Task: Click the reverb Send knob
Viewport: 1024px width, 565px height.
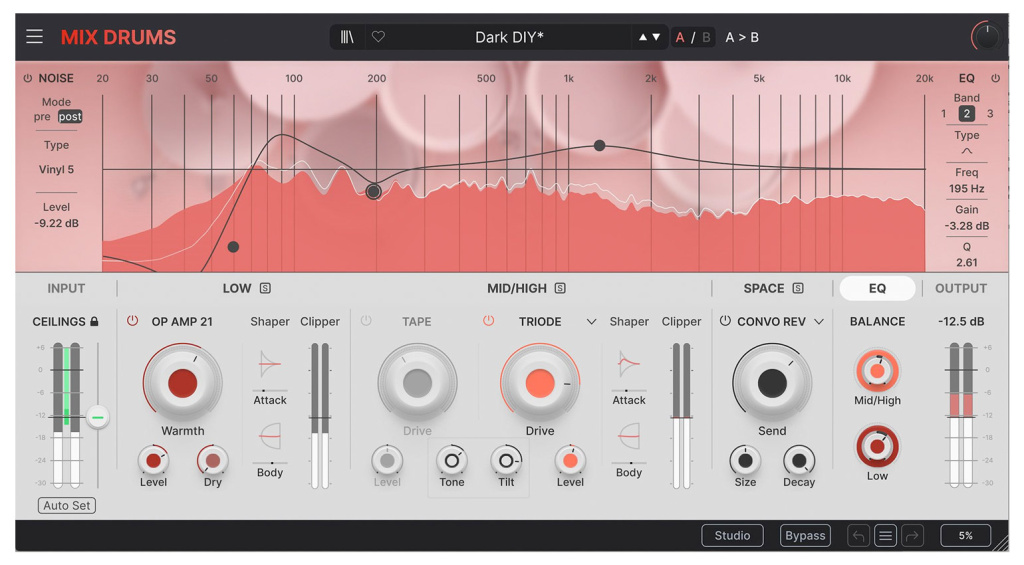Action: (x=772, y=383)
